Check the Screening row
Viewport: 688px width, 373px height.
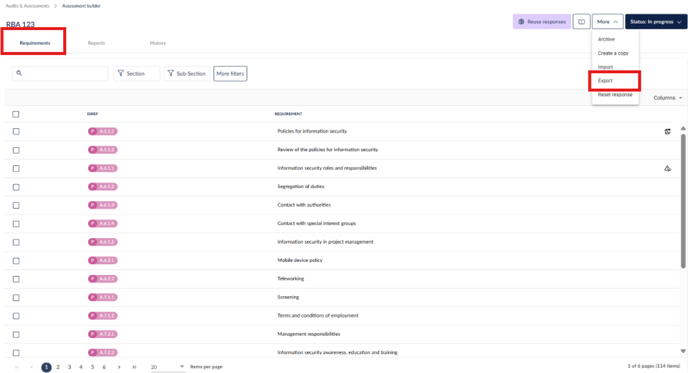[16, 298]
